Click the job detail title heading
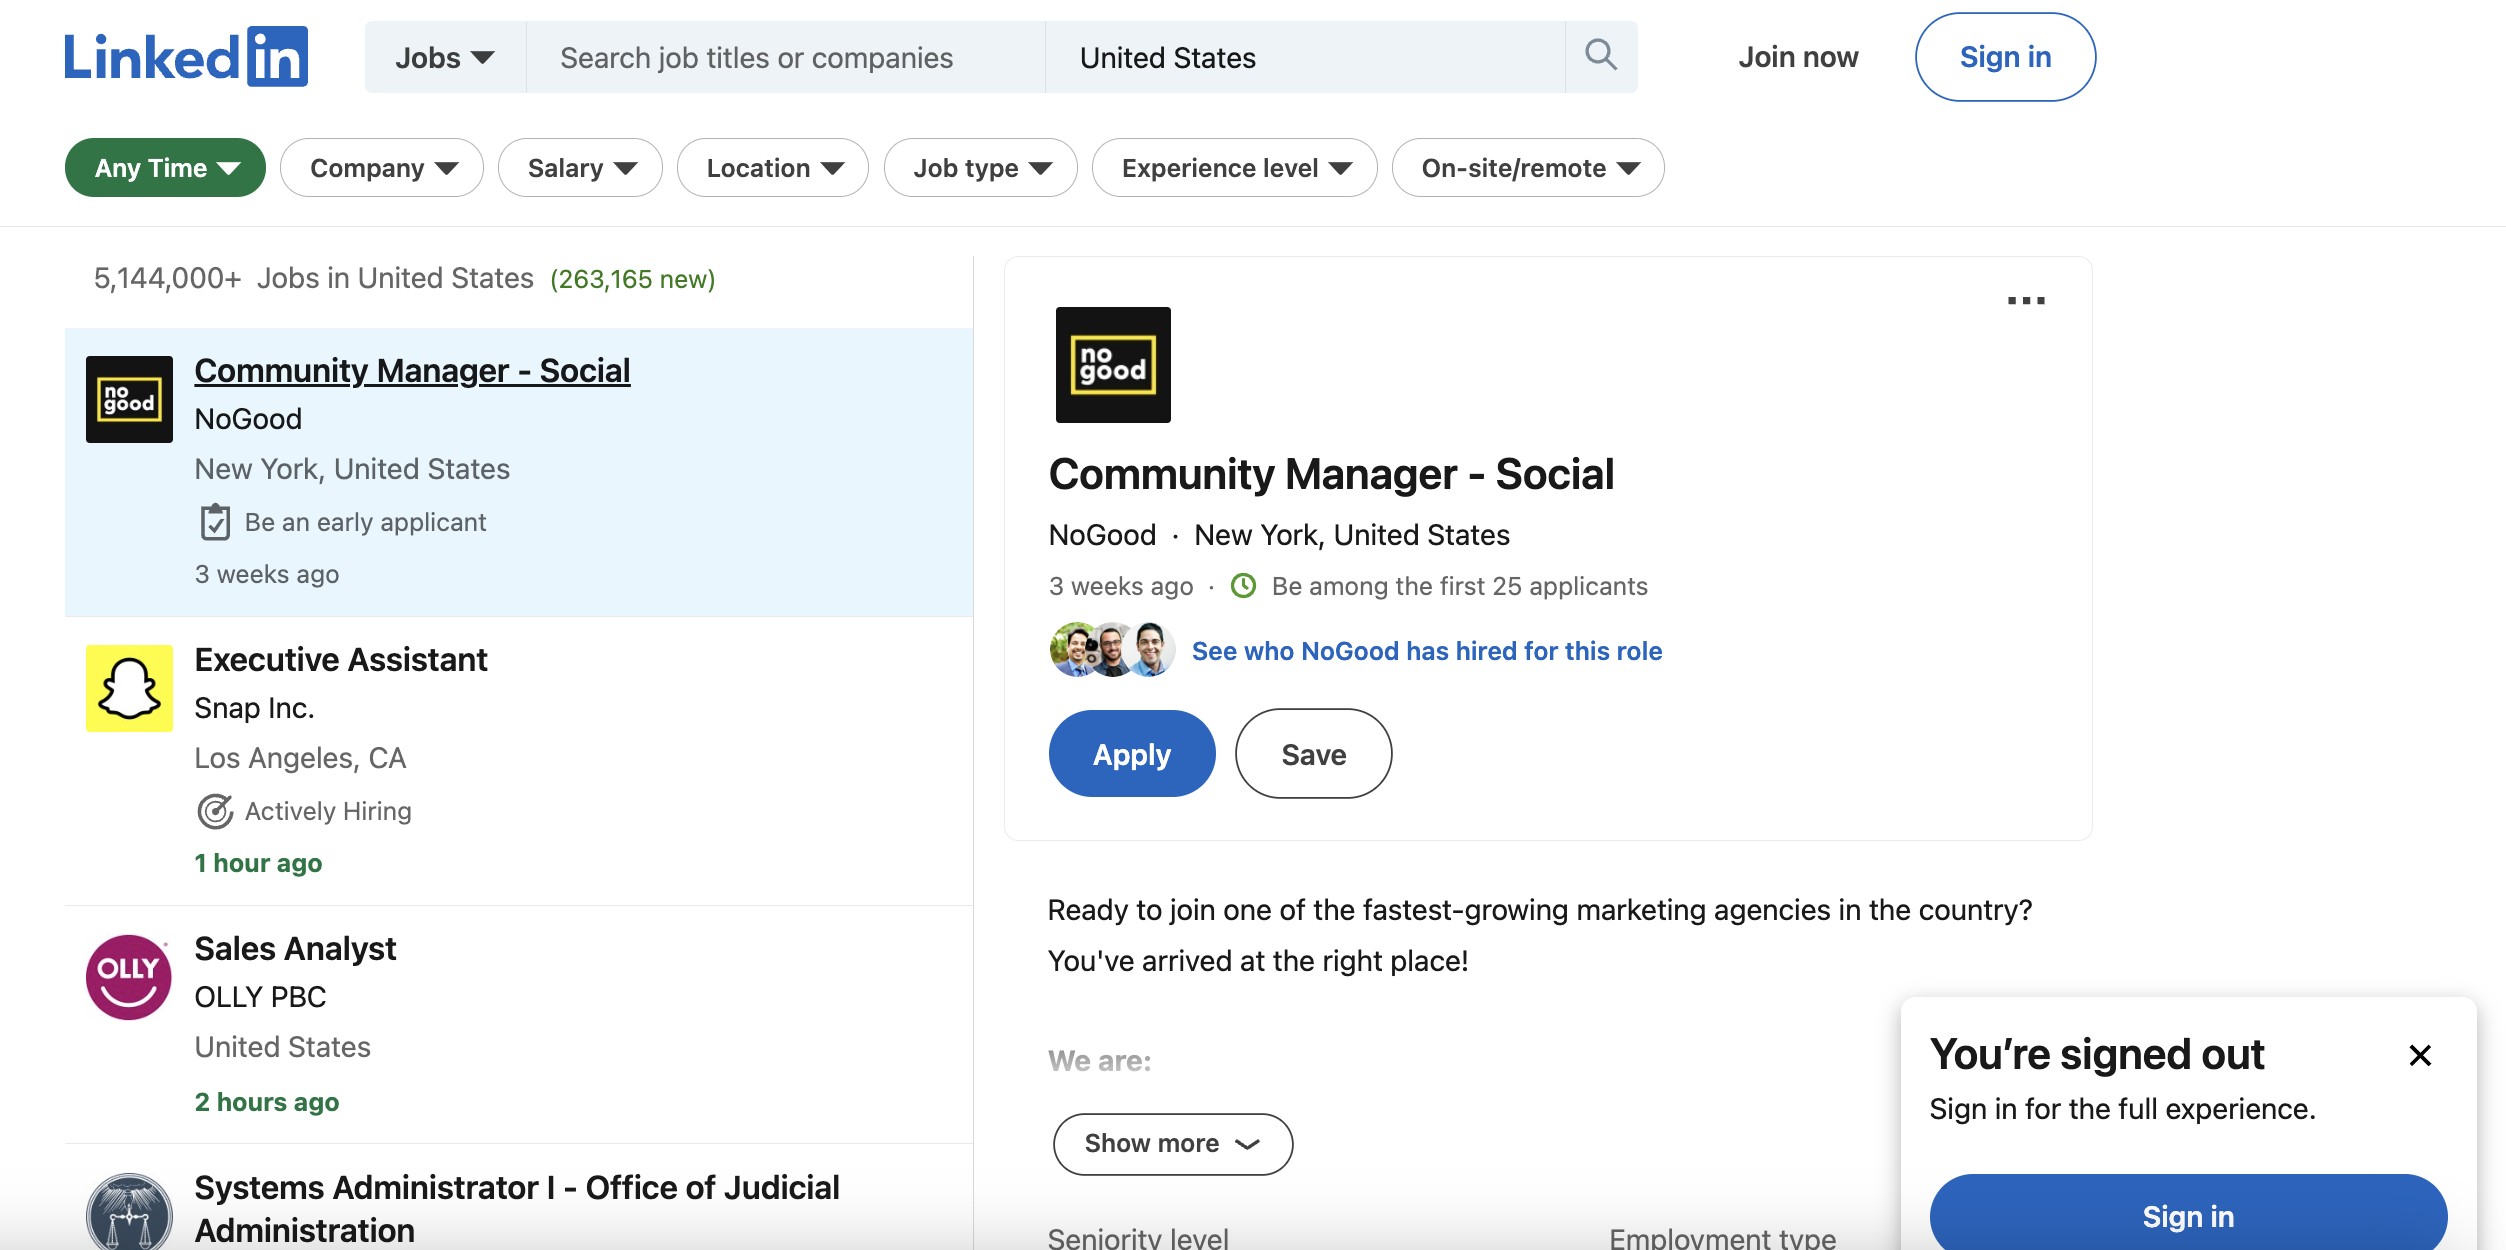2506x1250 pixels. (1331, 474)
